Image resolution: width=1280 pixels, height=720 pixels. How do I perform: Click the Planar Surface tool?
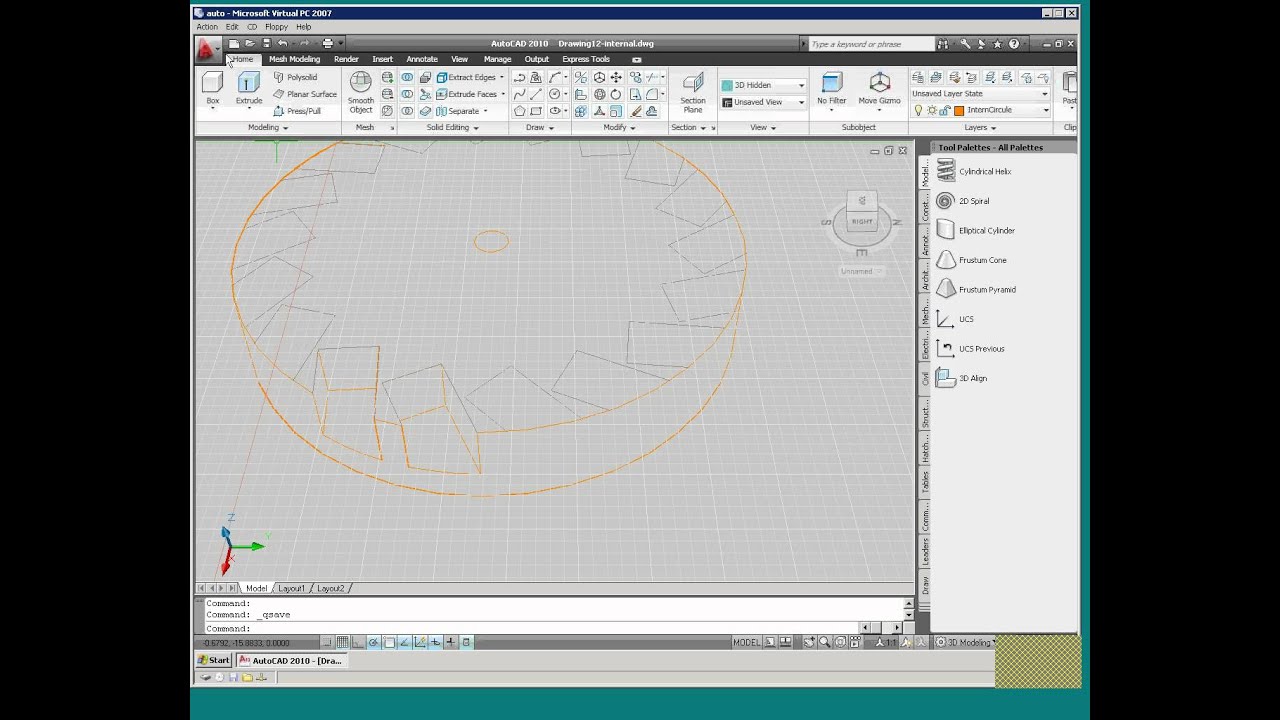305,94
